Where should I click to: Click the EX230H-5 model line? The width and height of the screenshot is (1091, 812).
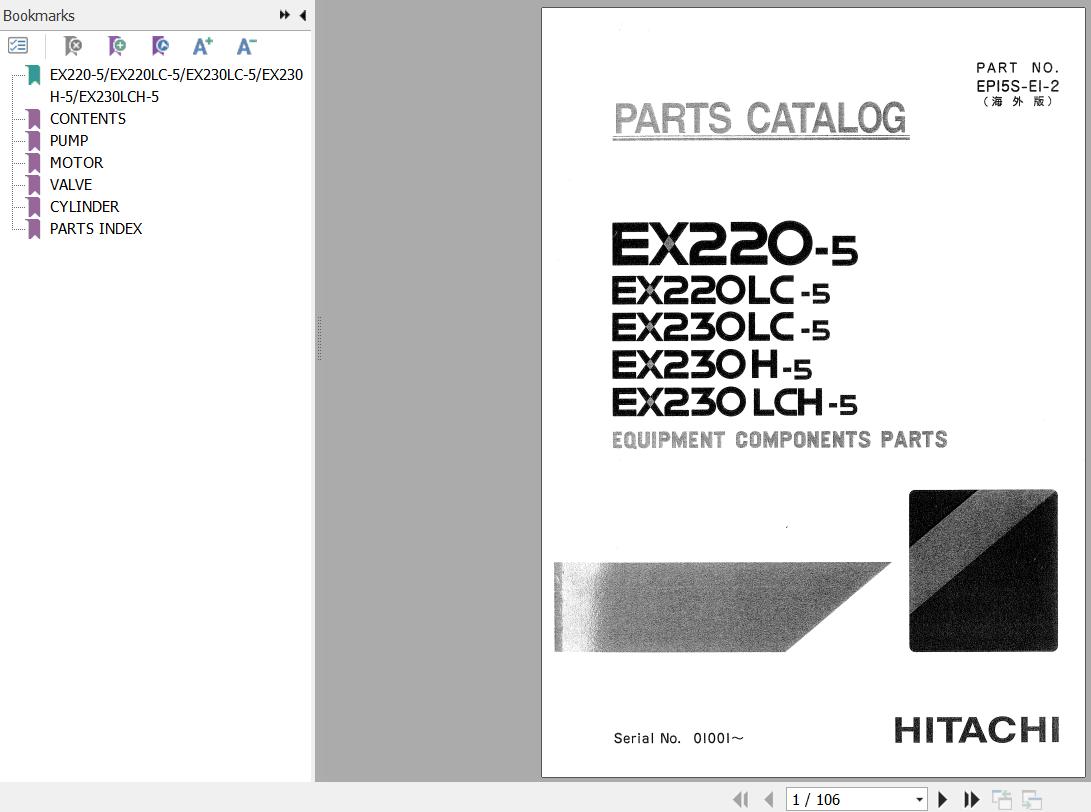(x=712, y=365)
